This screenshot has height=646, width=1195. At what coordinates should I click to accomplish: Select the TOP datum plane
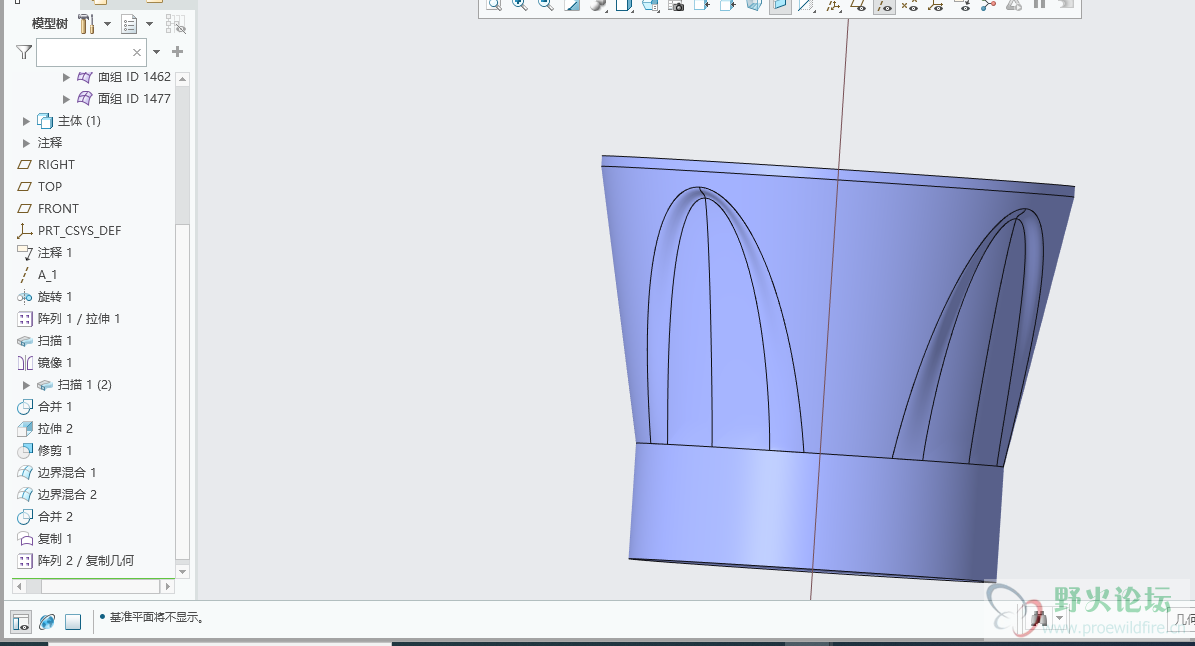pyautogui.click(x=40, y=187)
